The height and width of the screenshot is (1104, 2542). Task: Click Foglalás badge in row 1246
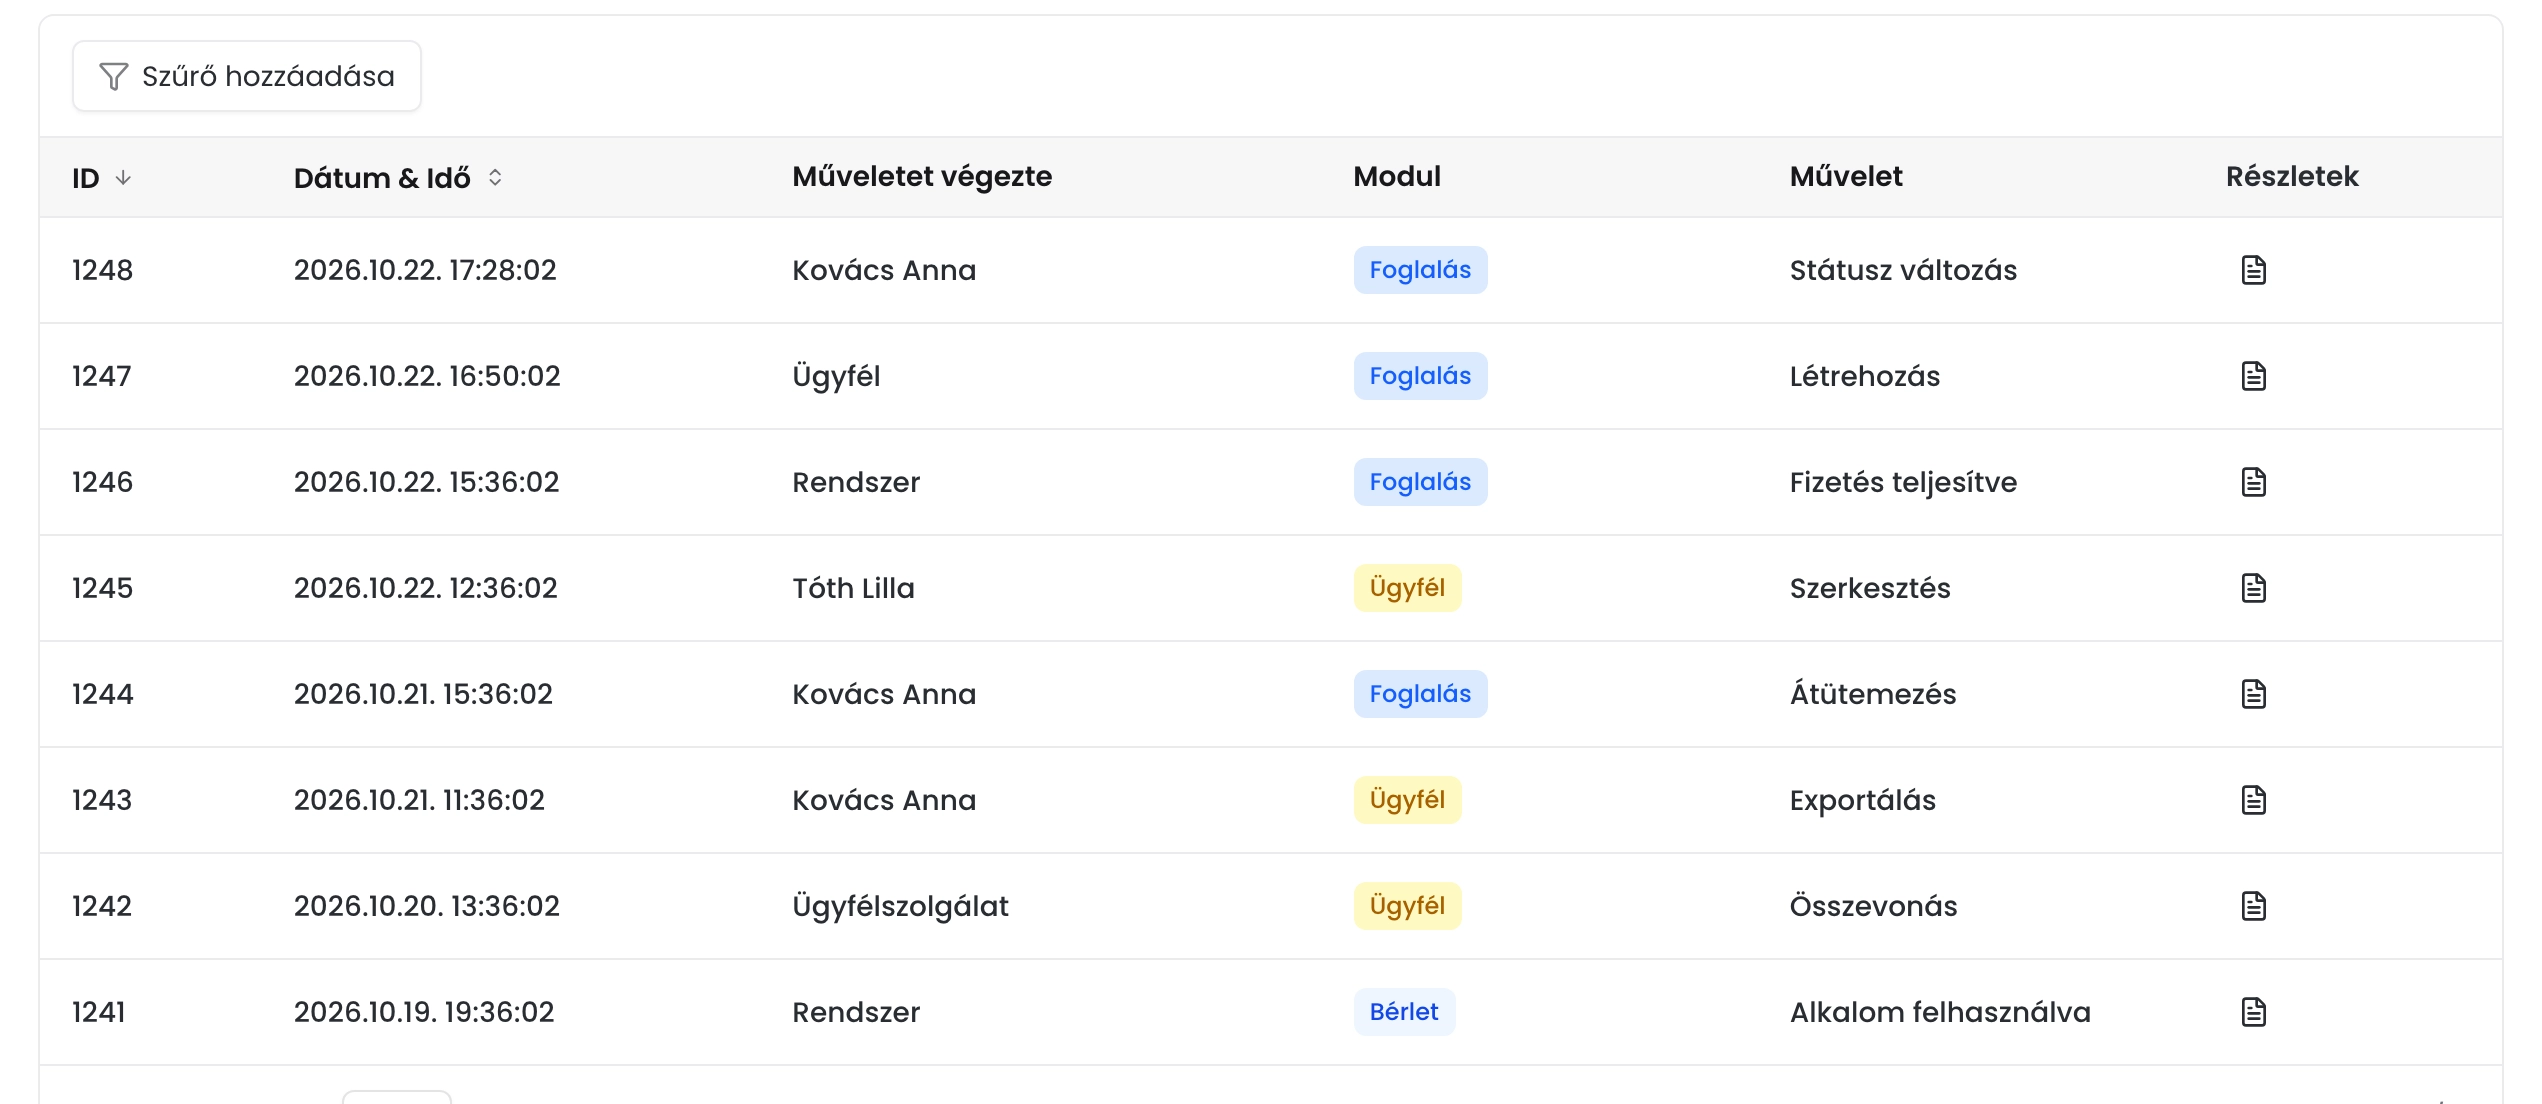(1420, 482)
